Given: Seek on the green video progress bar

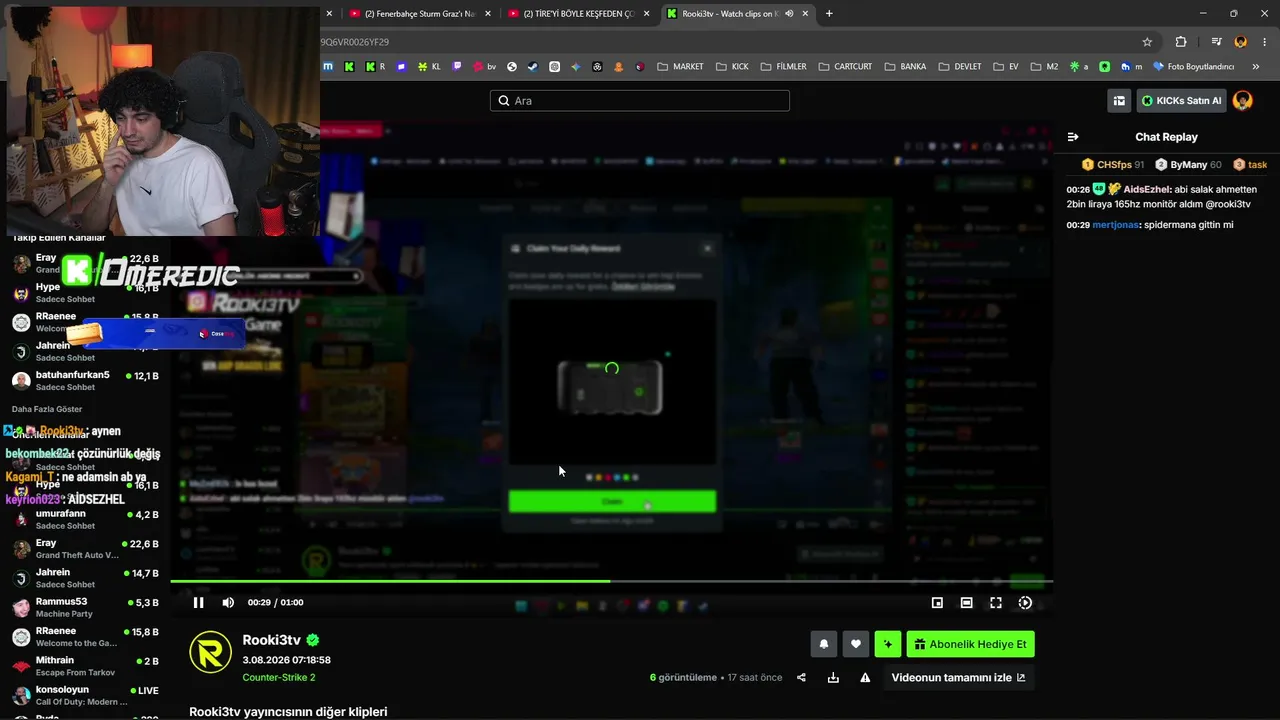Looking at the screenshot, I should tap(611, 581).
